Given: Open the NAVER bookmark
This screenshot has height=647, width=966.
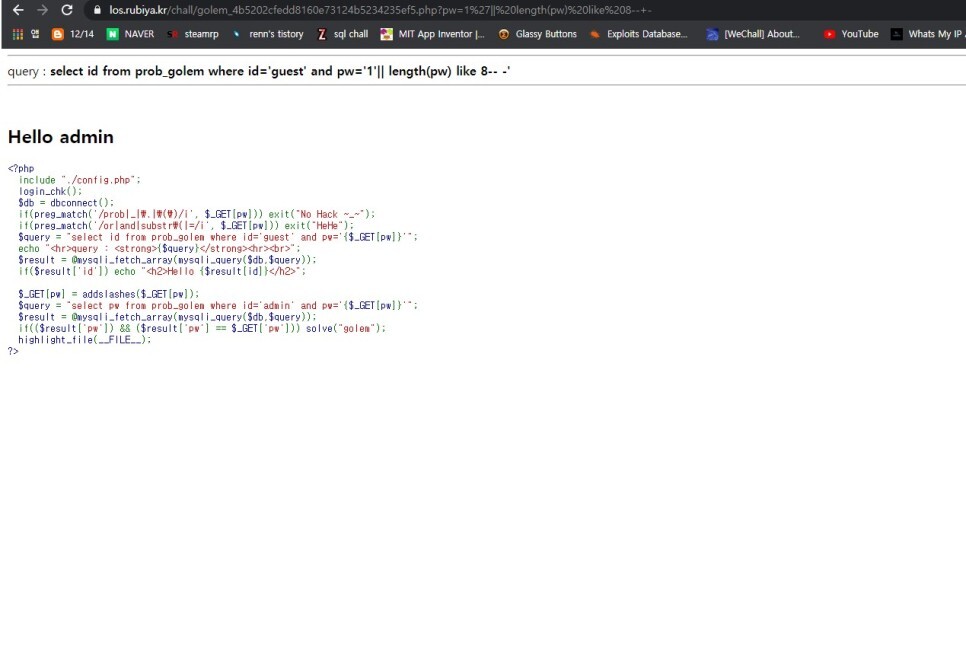Looking at the screenshot, I should click(131, 34).
